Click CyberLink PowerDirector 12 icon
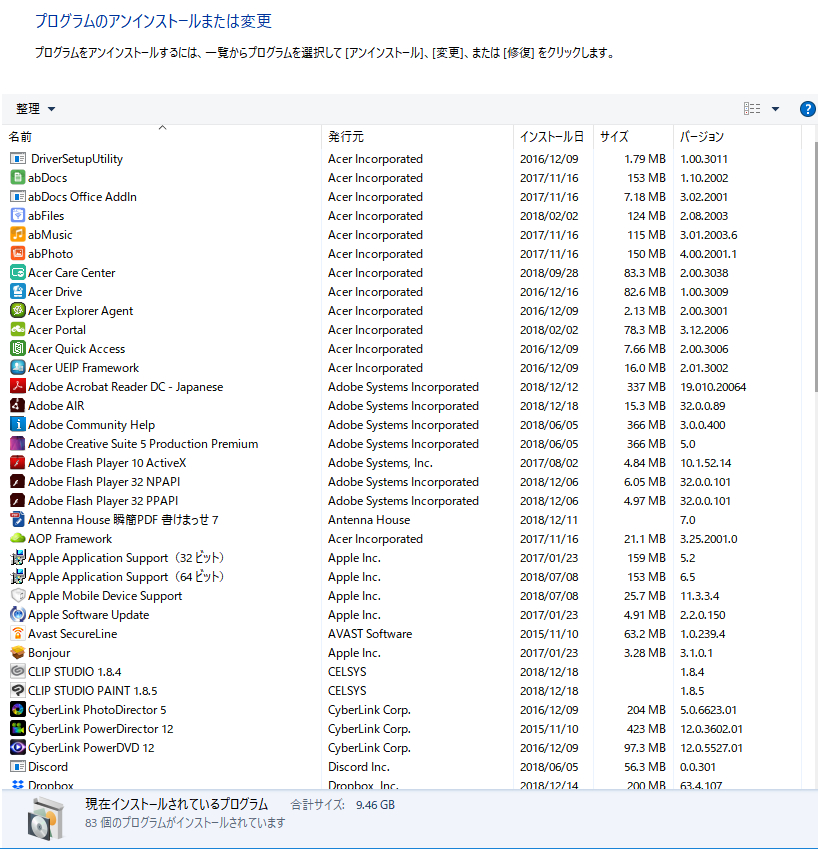This screenshot has width=818, height=849. (x=18, y=728)
